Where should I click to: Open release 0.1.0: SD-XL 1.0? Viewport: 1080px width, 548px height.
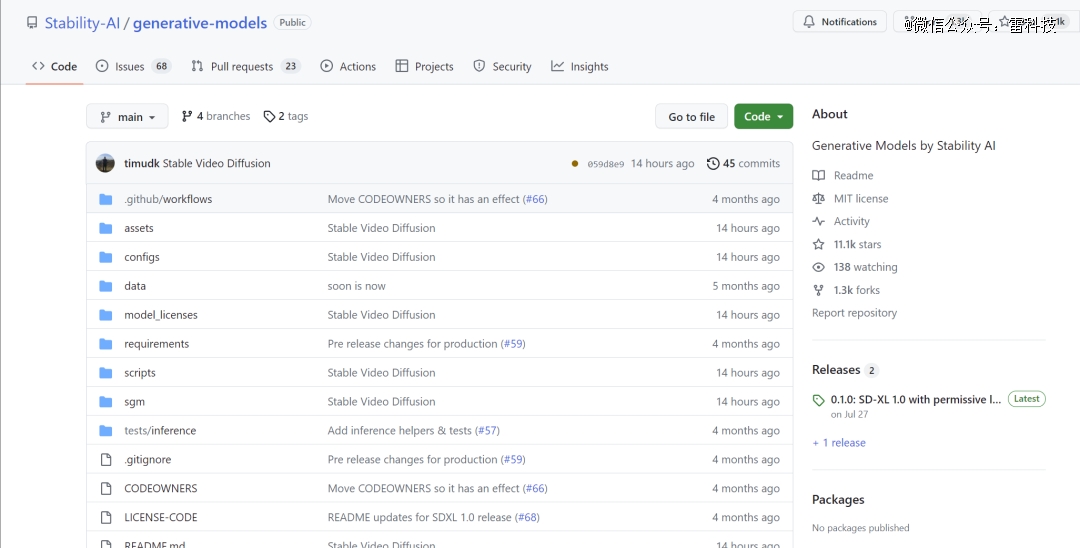click(x=915, y=399)
